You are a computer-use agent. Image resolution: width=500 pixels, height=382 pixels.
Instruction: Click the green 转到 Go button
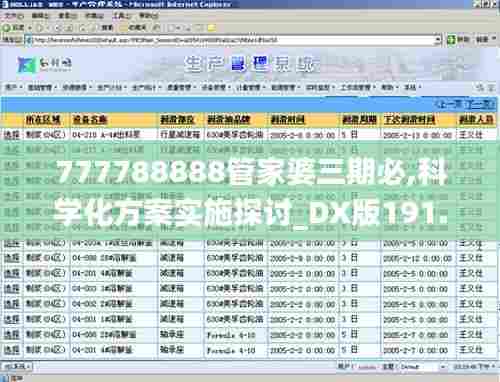pos(458,40)
